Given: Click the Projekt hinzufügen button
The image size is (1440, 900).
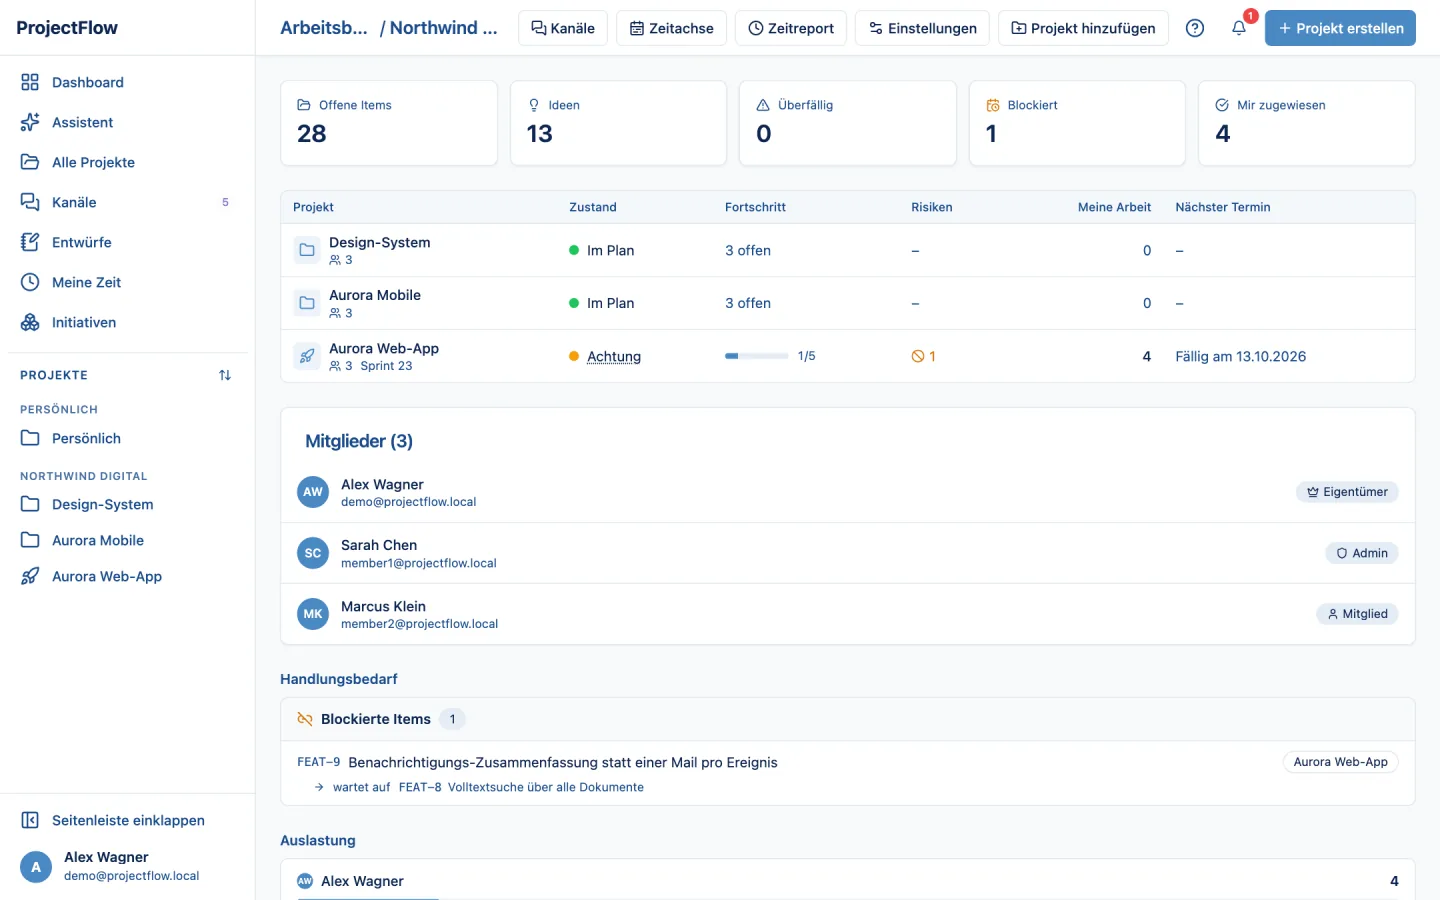Looking at the screenshot, I should [x=1083, y=28].
